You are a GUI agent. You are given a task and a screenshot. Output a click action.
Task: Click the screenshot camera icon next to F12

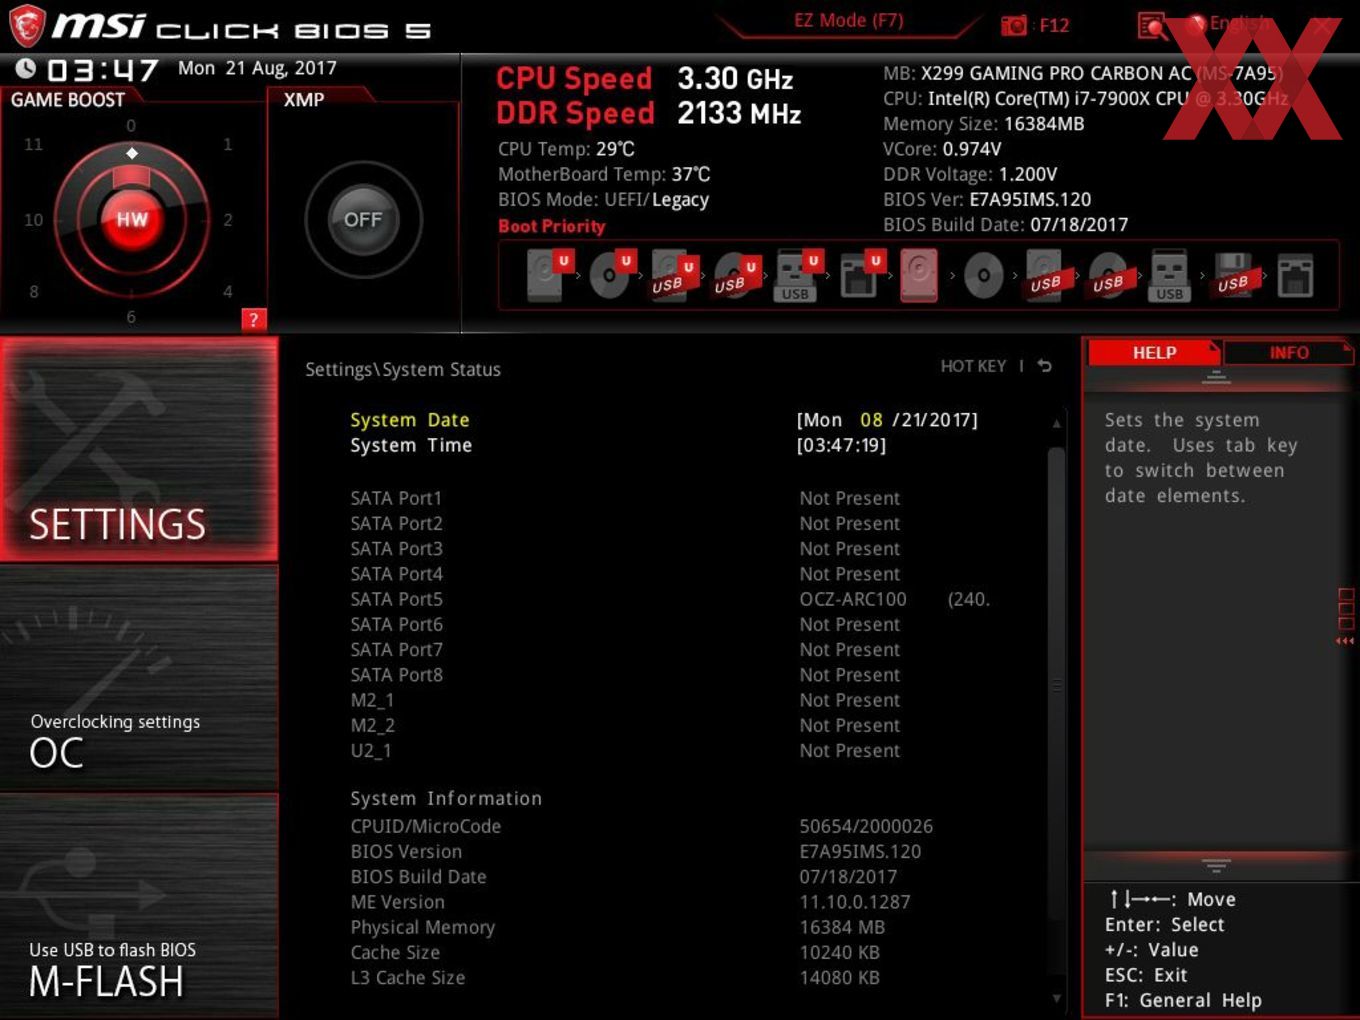pos(1014,25)
